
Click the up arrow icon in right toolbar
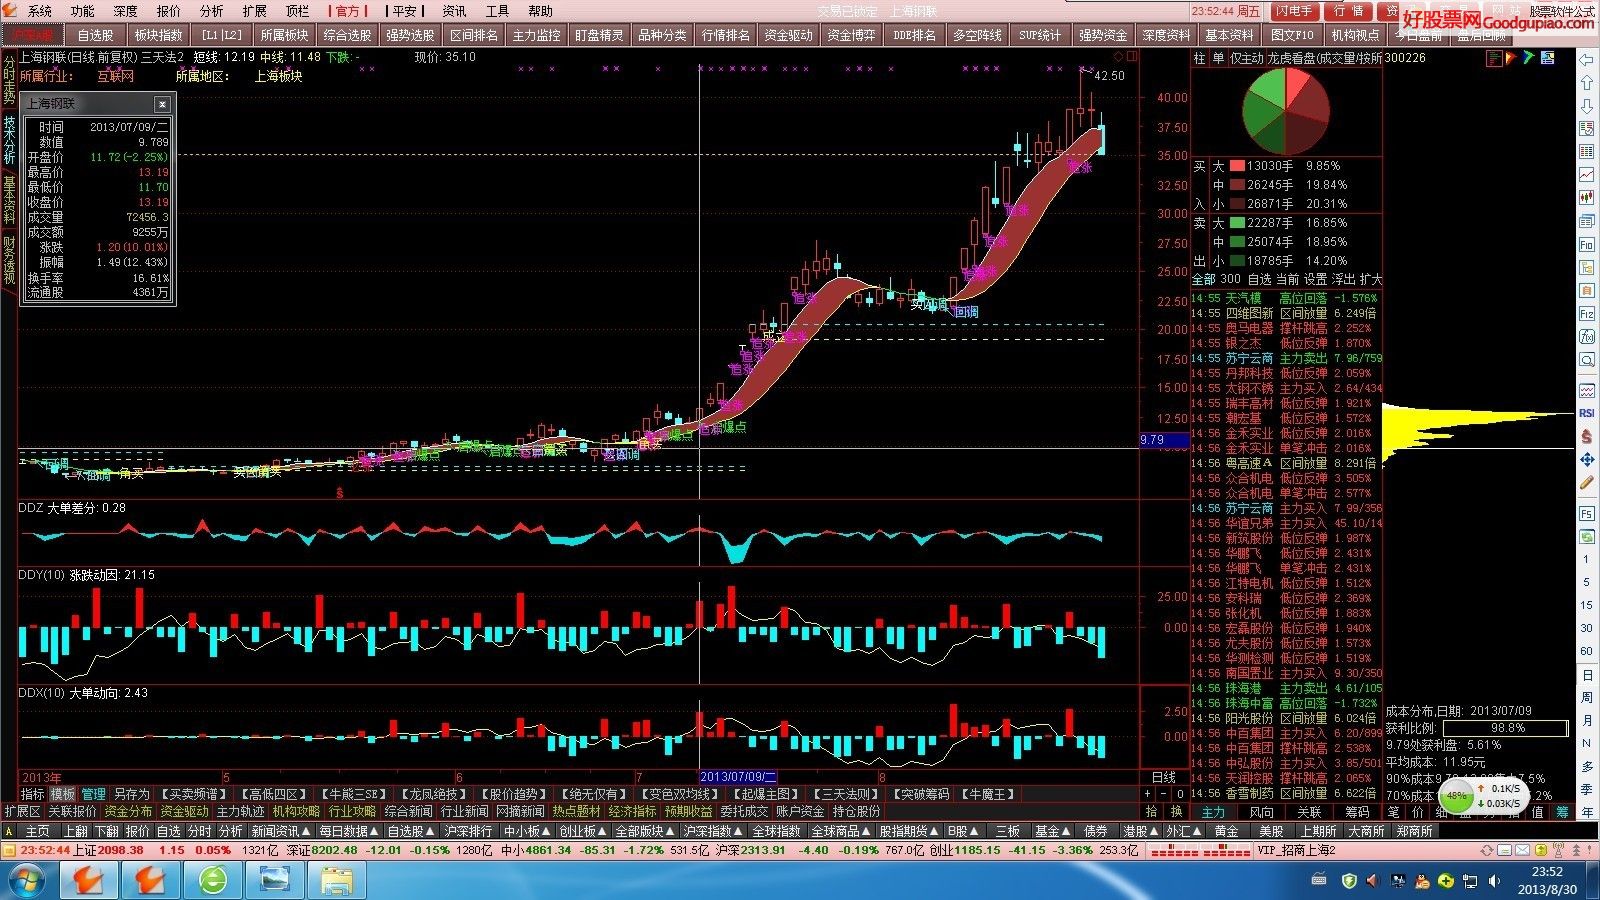(1587, 83)
